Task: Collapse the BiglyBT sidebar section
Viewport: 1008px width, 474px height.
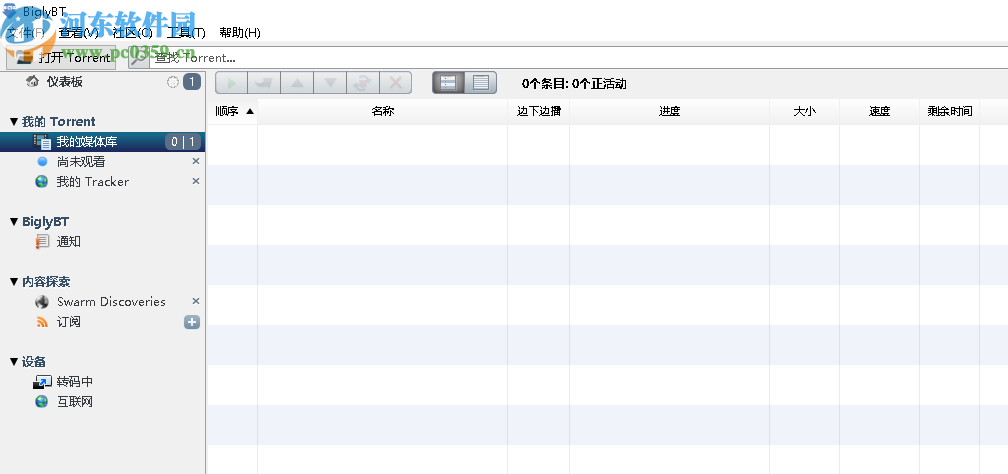Action: [x=14, y=221]
